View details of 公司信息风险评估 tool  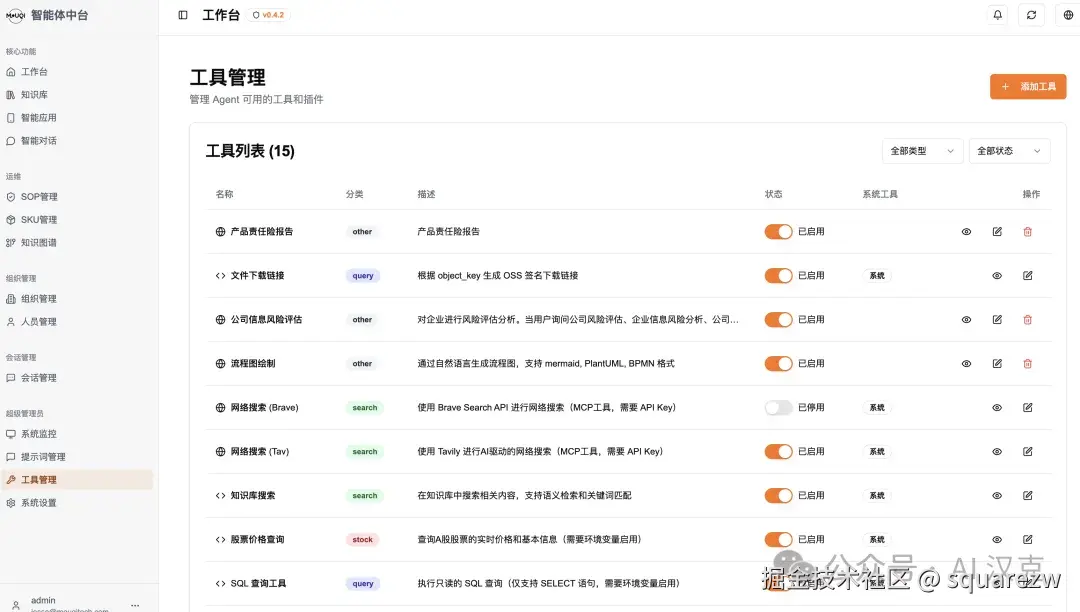click(966, 320)
